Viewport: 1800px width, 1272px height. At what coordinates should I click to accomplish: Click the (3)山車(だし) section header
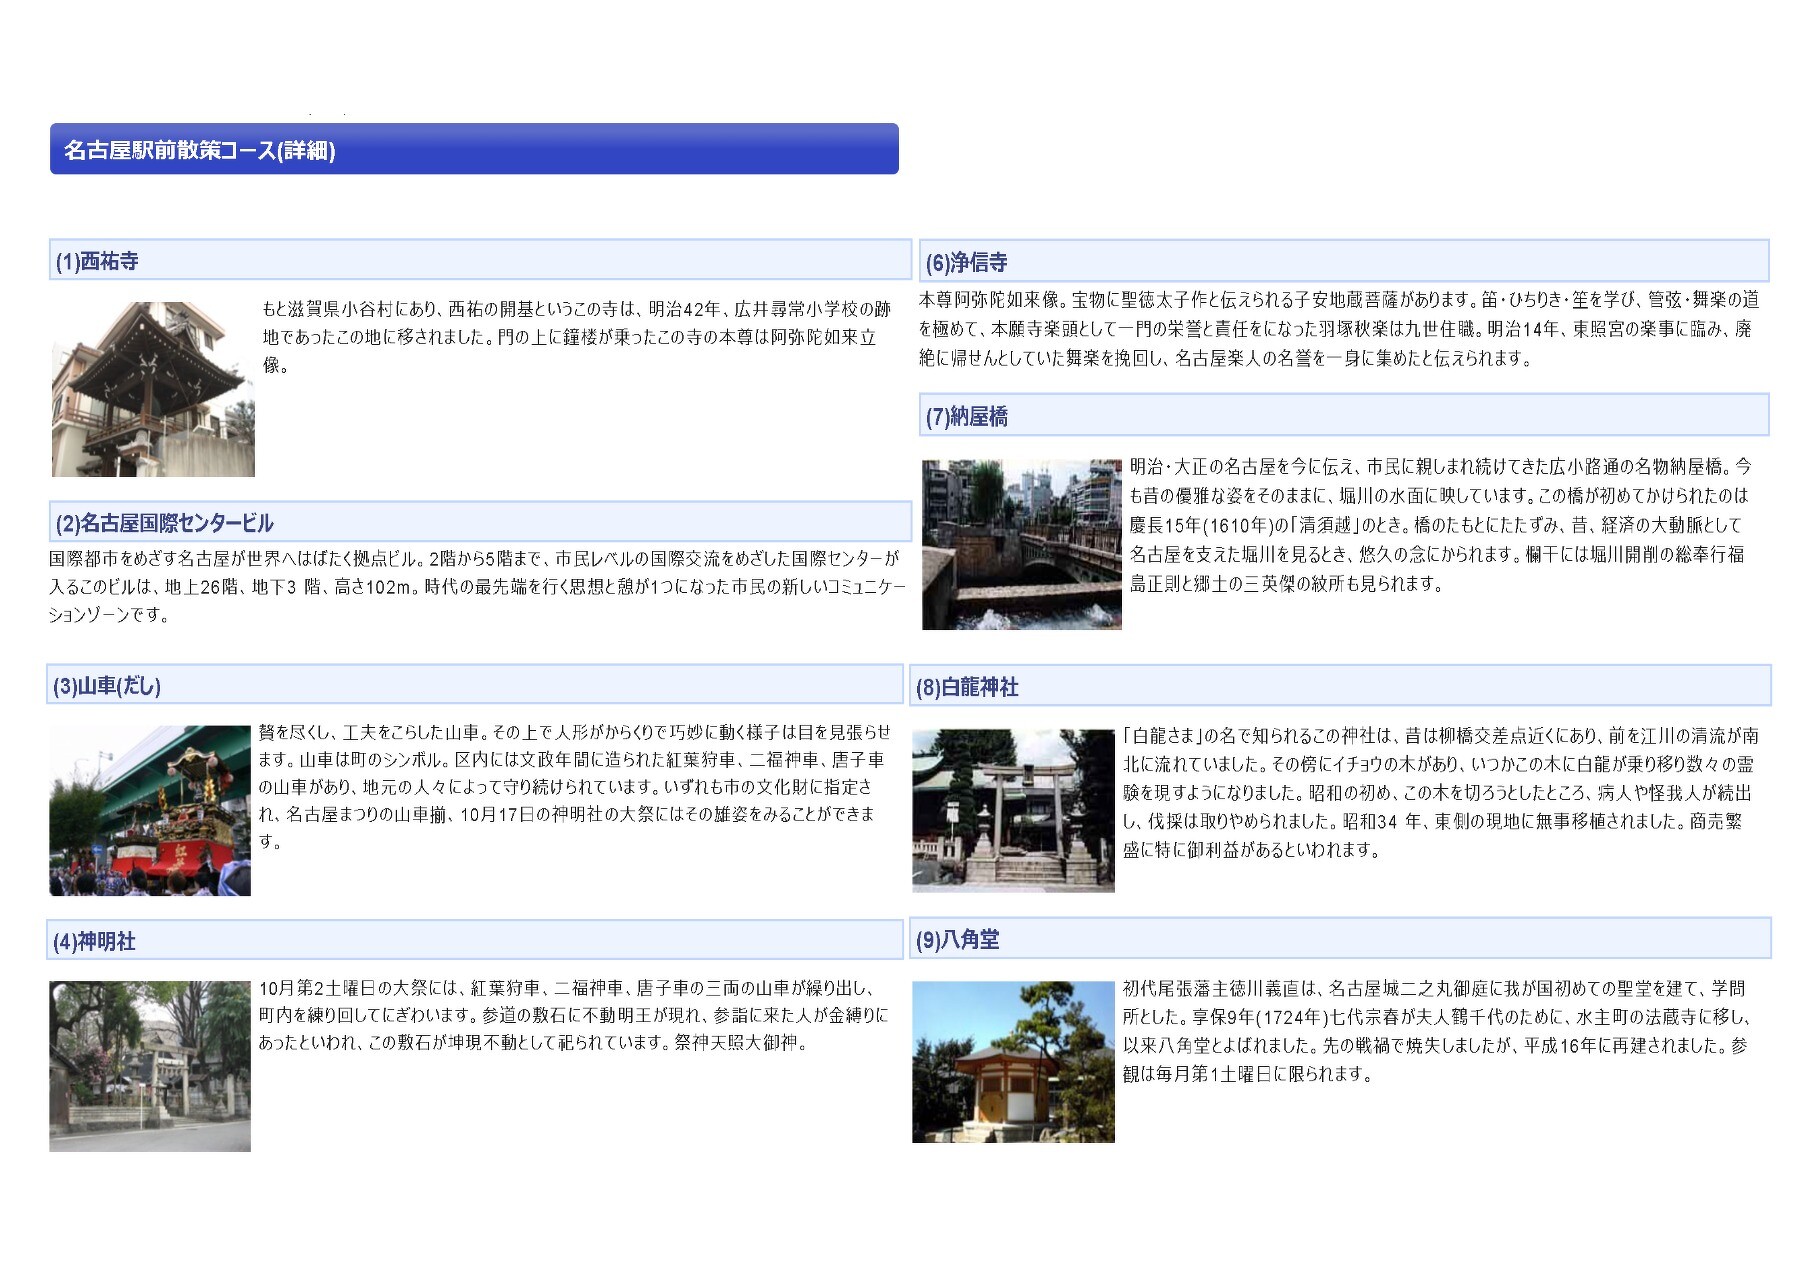pos(476,685)
